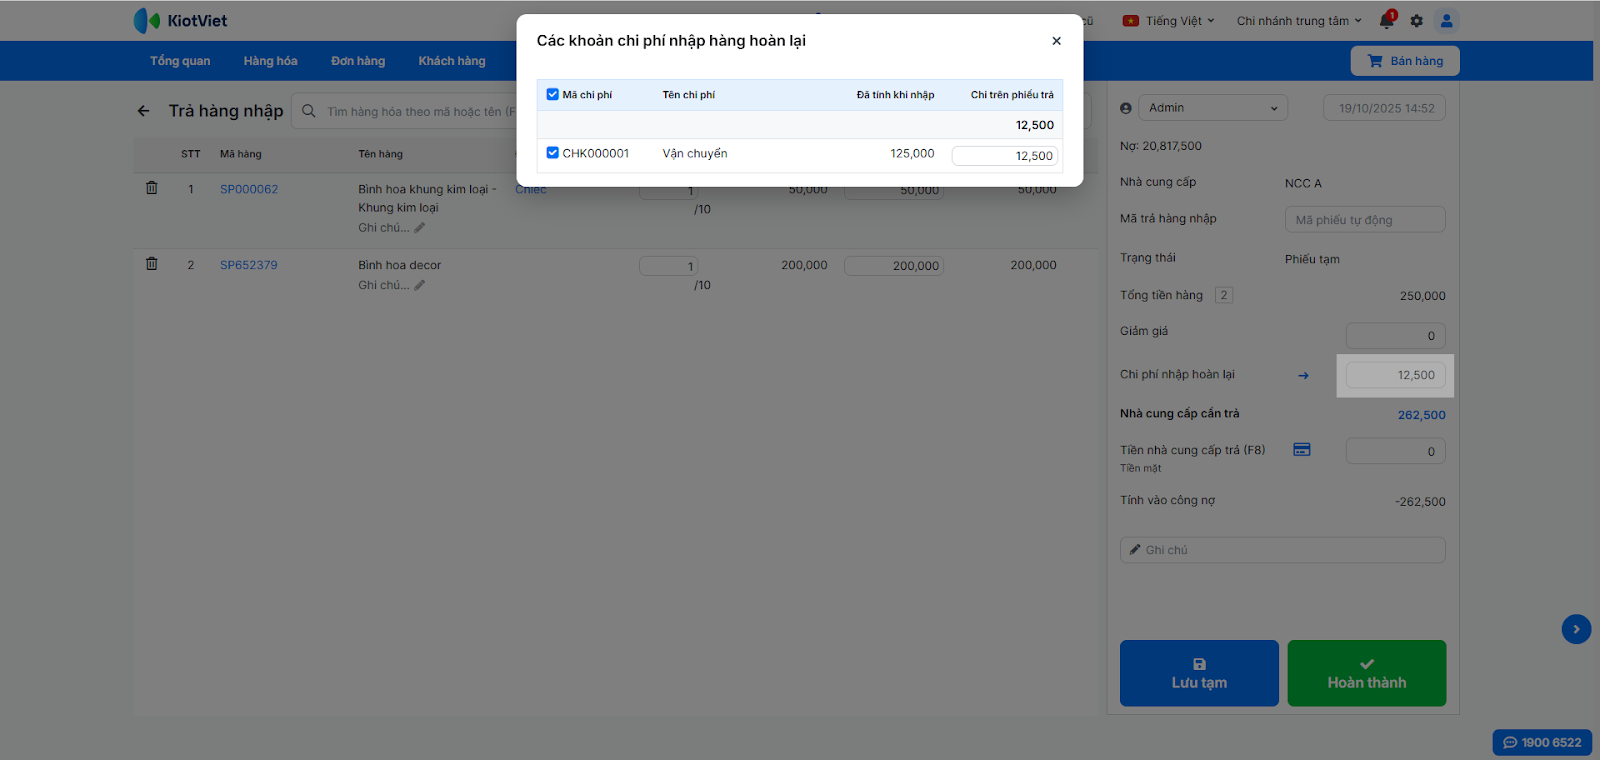Open the Admin user dropdown

[1213, 108]
